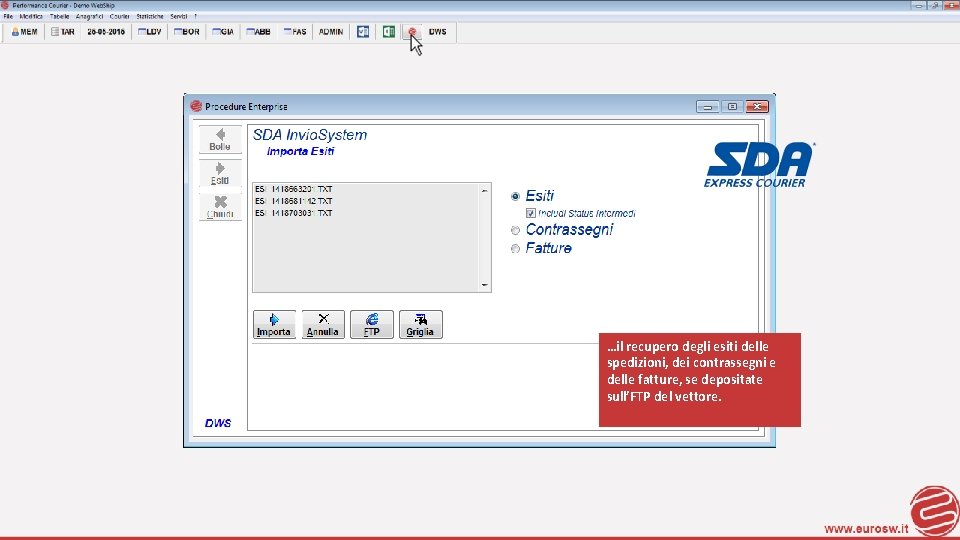The height and width of the screenshot is (540, 960).
Task: Click the Esiti sidebar arrow button
Action: (220, 173)
